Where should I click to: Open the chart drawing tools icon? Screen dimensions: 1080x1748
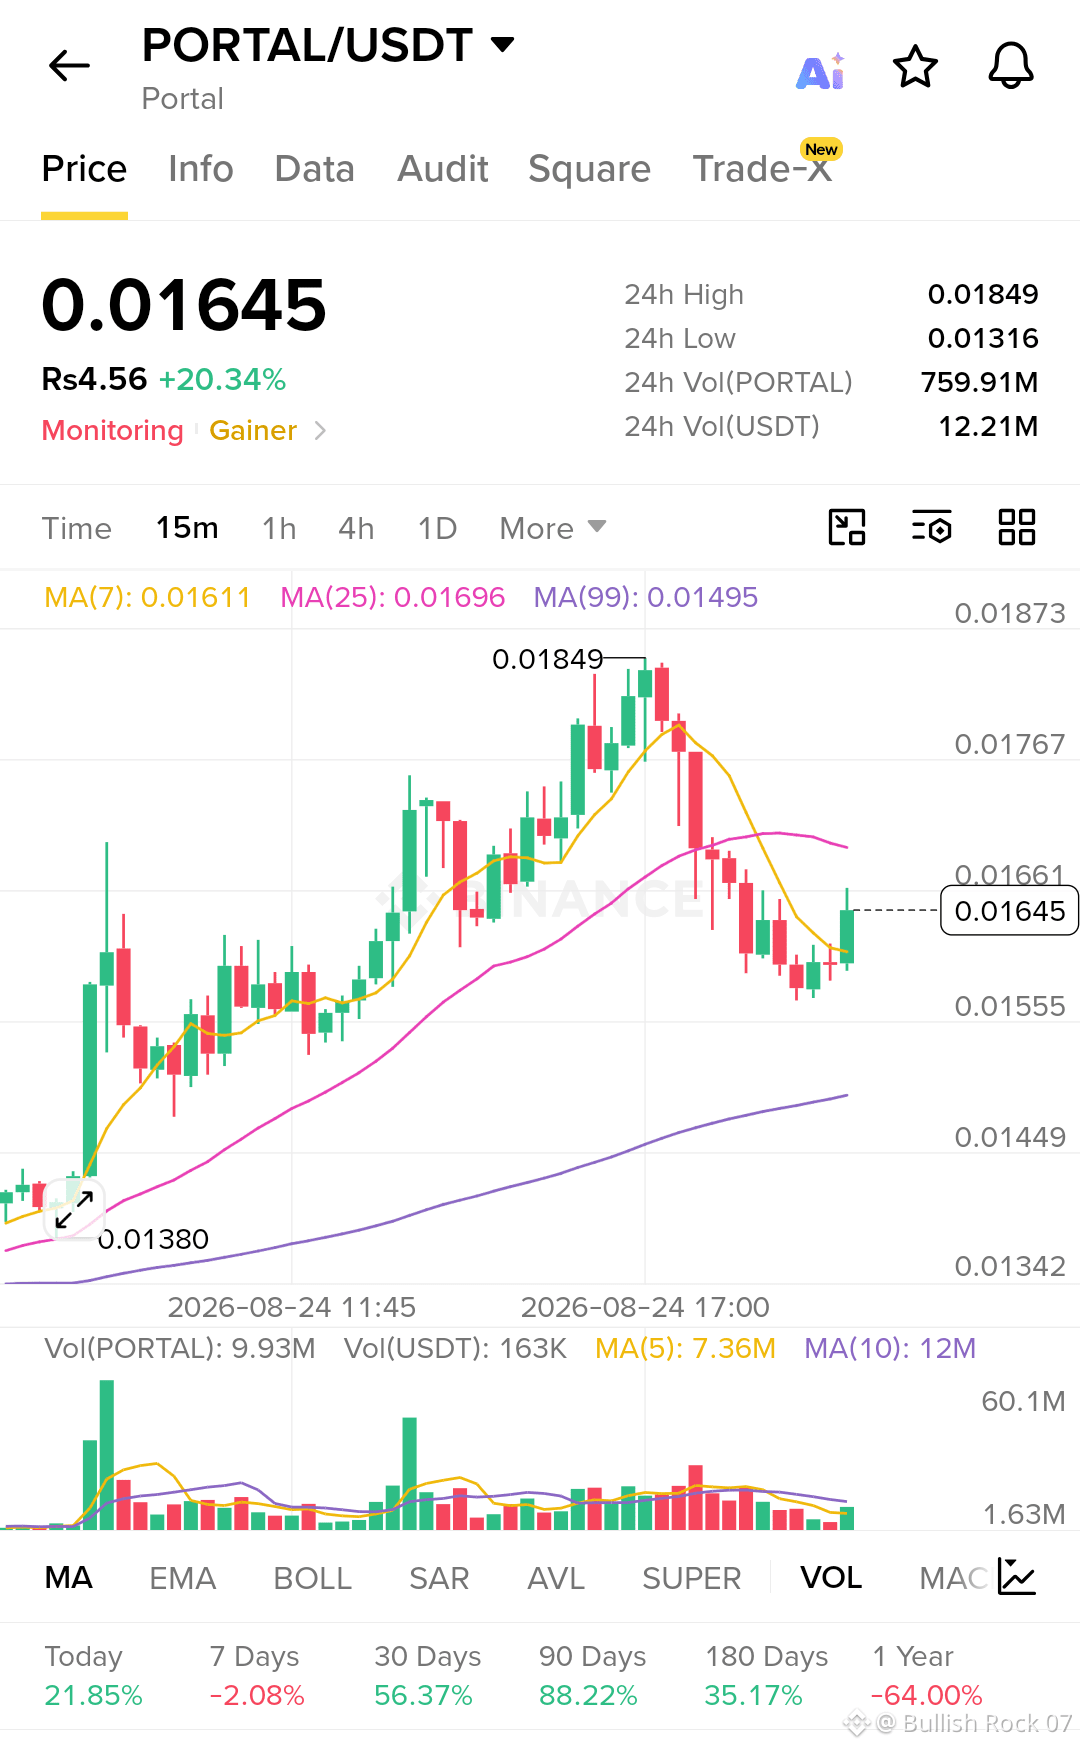coord(847,527)
